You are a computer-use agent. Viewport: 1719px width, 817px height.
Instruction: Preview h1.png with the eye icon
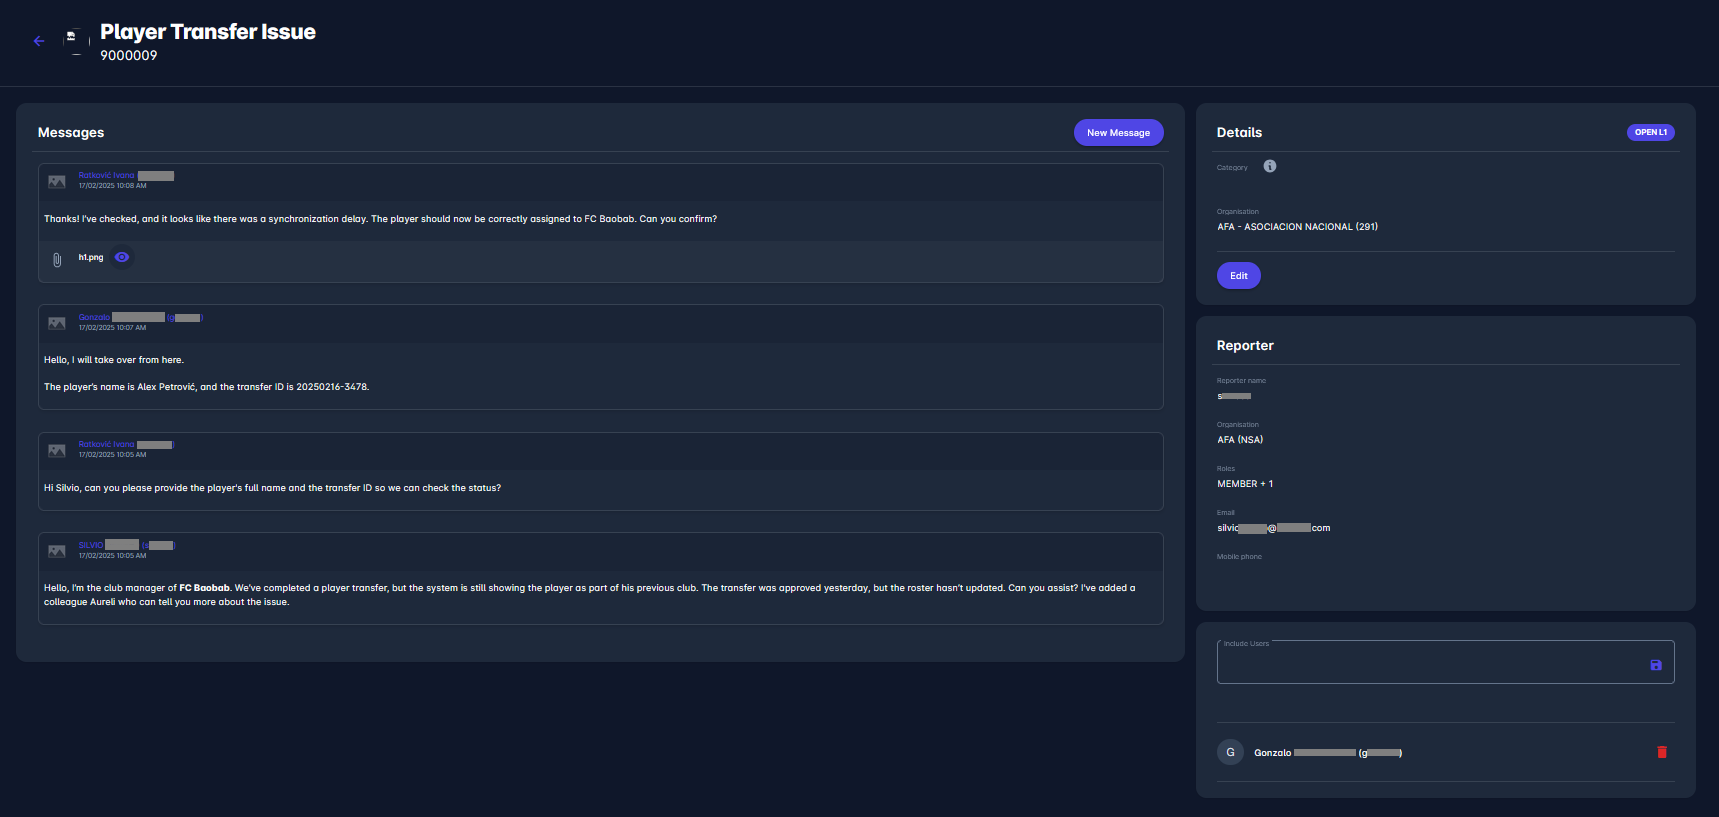pos(122,257)
